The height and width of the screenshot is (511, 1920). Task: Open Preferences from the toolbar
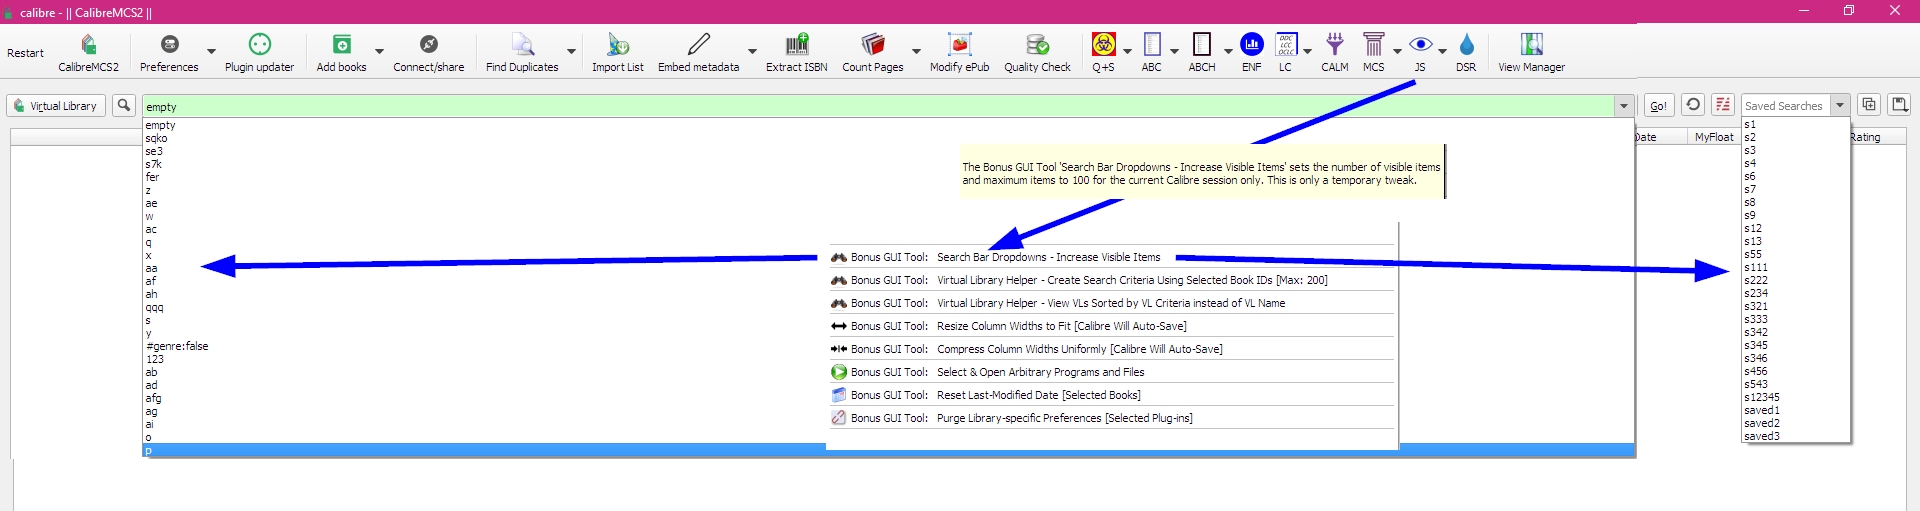coord(169,44)
